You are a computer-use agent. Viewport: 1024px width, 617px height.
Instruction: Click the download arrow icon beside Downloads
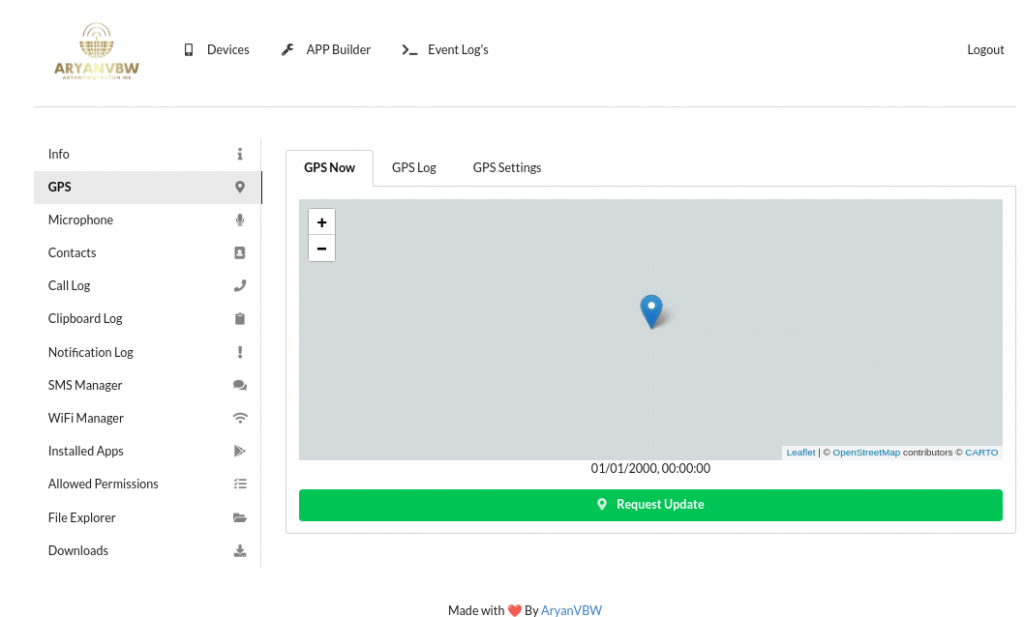coord(240,551)
